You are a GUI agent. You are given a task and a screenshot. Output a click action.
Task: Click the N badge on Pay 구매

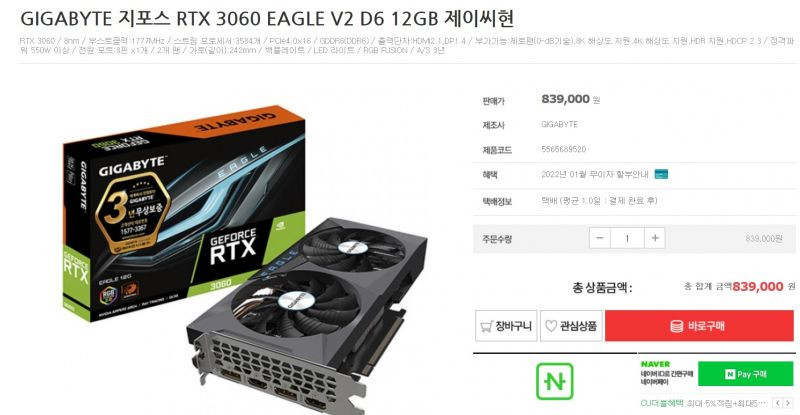pos(730,374)
